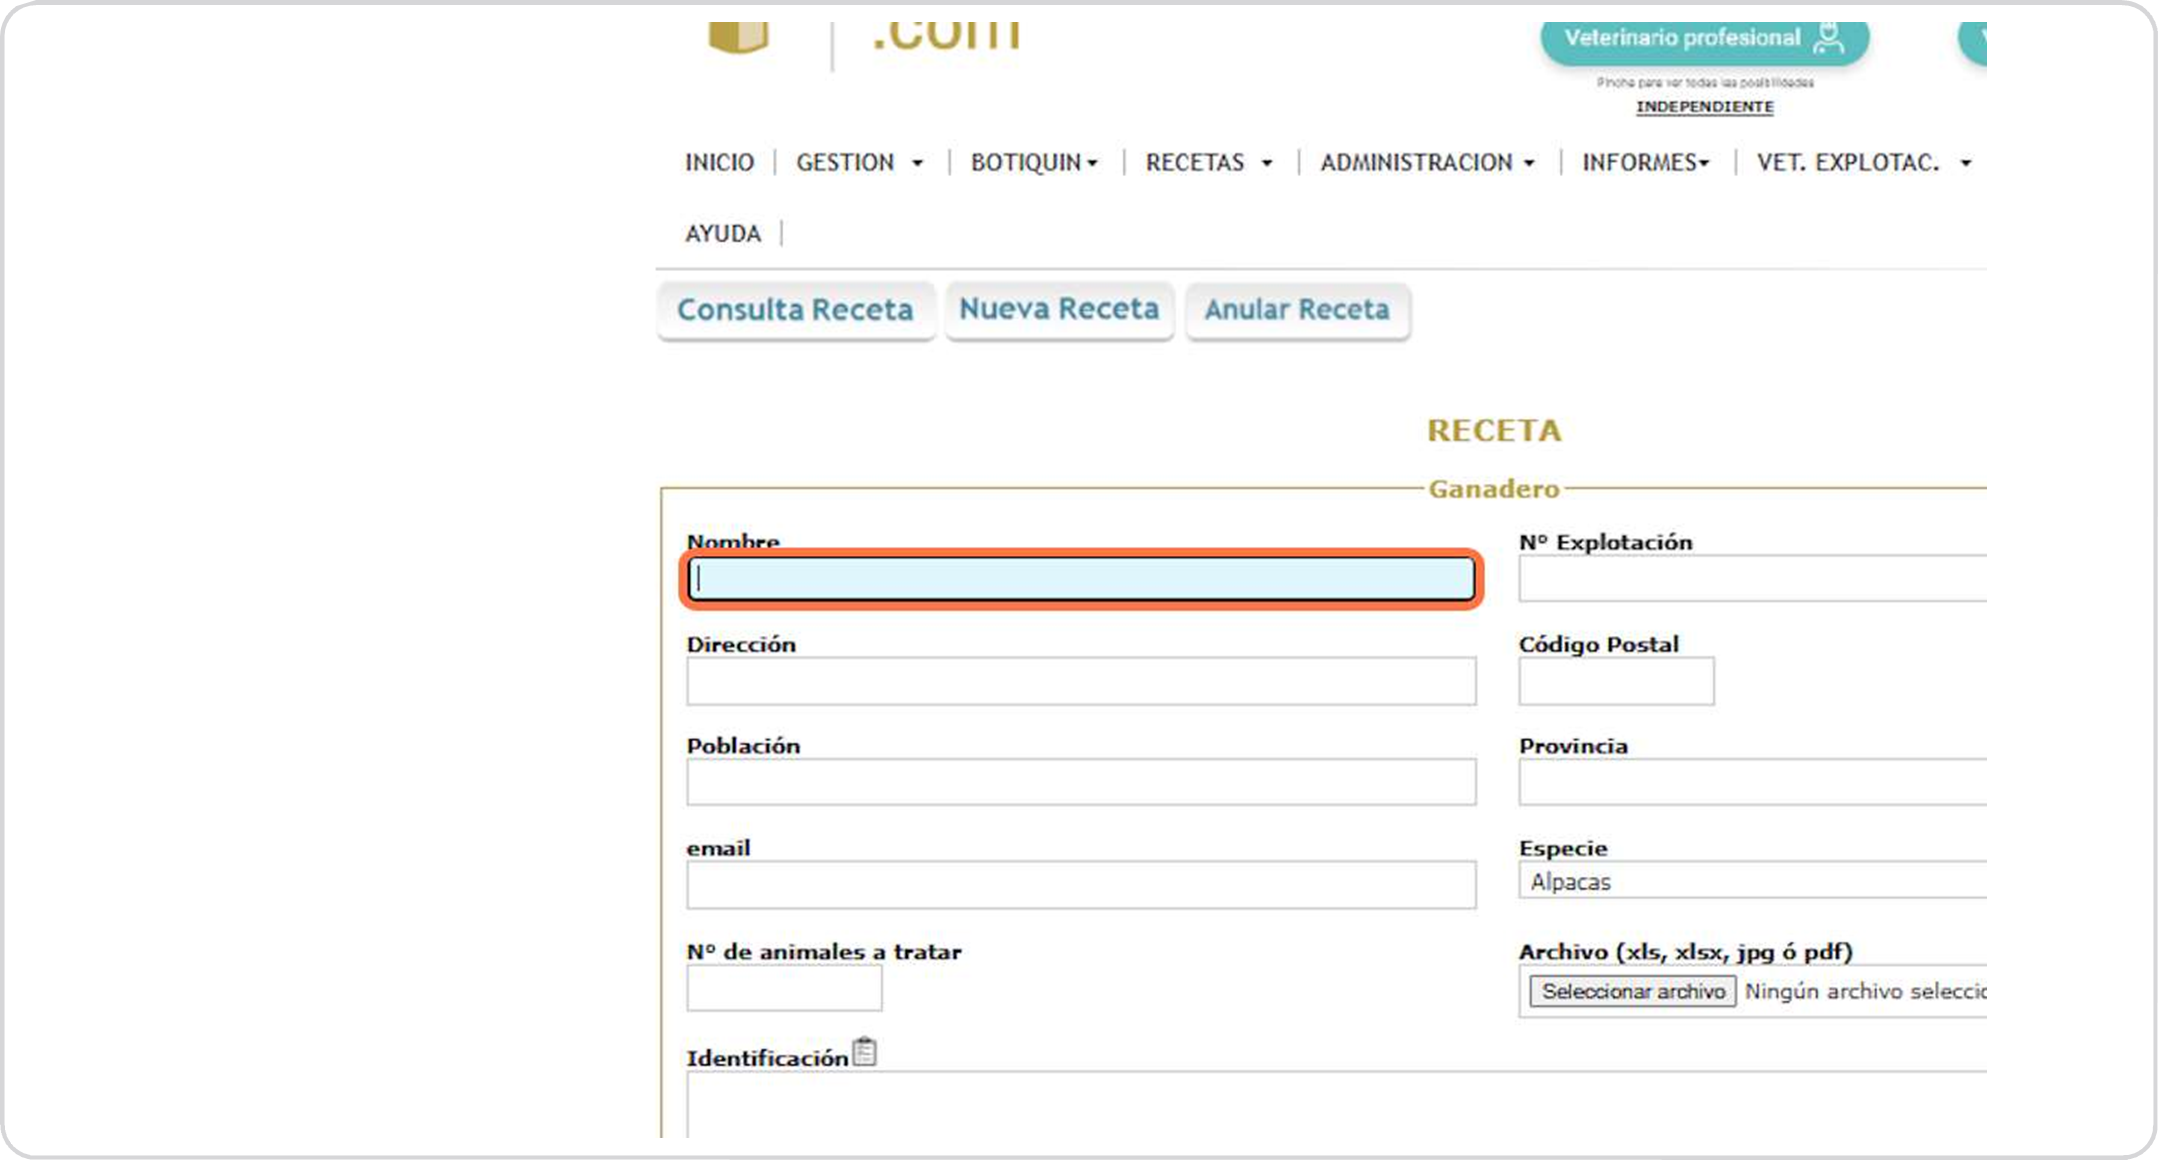The image size is (2158, 1160).
Task: Click the Veterinario profesional button
Action: point(1703,39)
